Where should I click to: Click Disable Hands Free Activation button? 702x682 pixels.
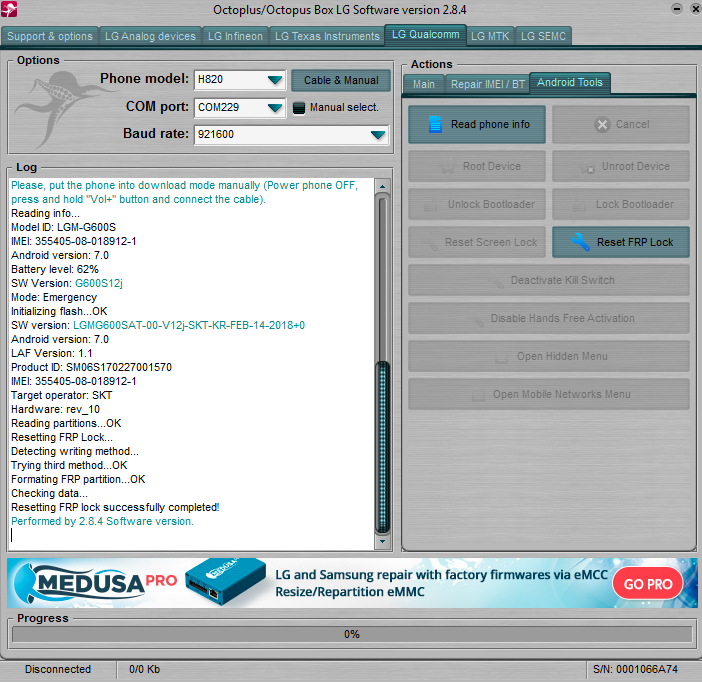click(x=549, y=318)
